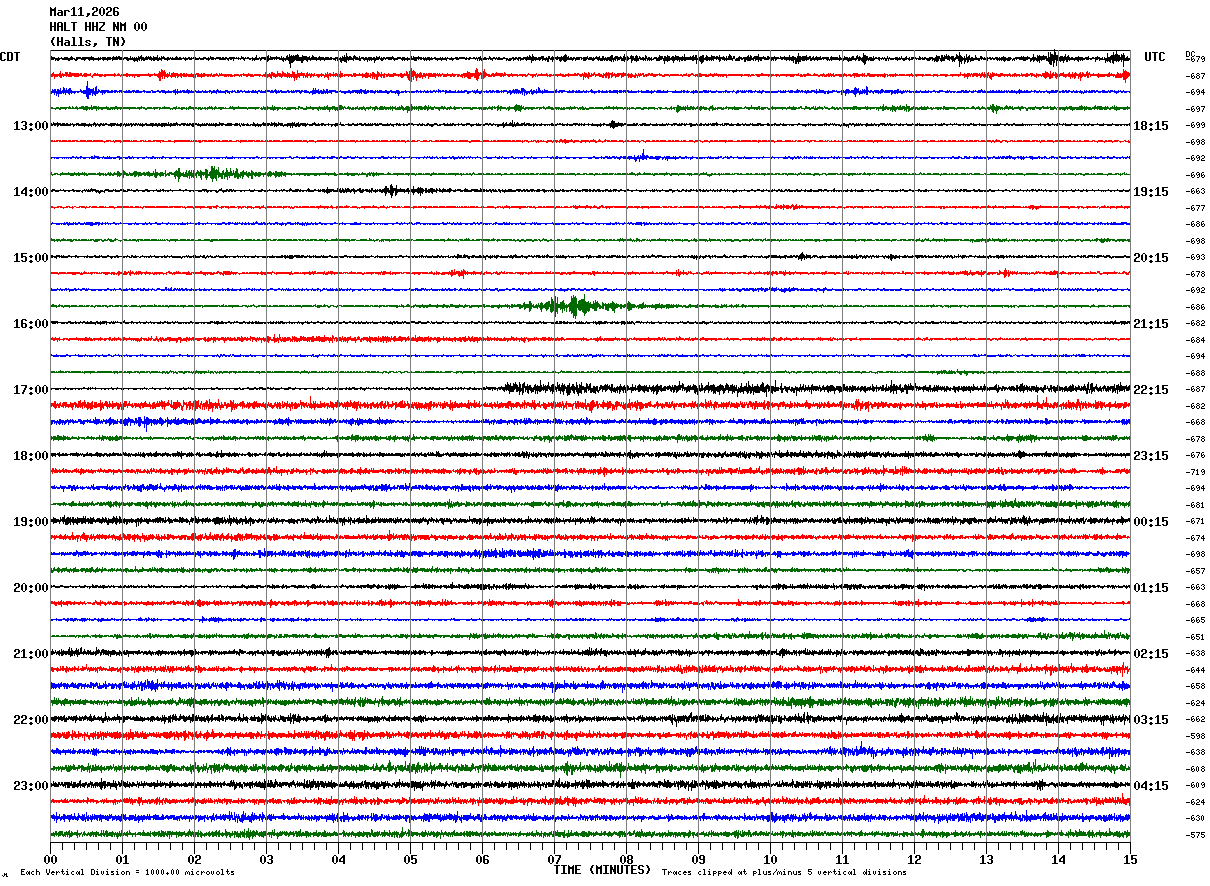
Task: Click minute tick label 09 on time axis
Action: coord(698,859)
